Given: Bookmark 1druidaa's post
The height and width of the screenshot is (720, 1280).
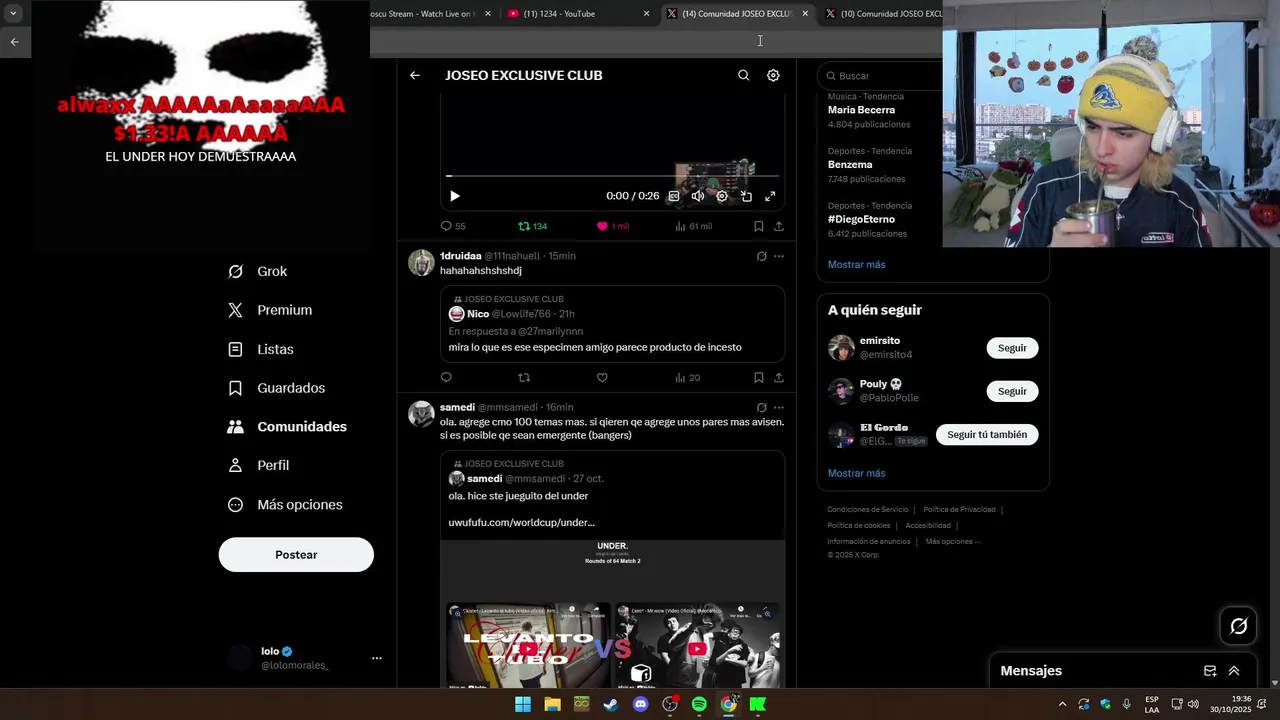Looking at the screenshot, I should tap(758, 377).
